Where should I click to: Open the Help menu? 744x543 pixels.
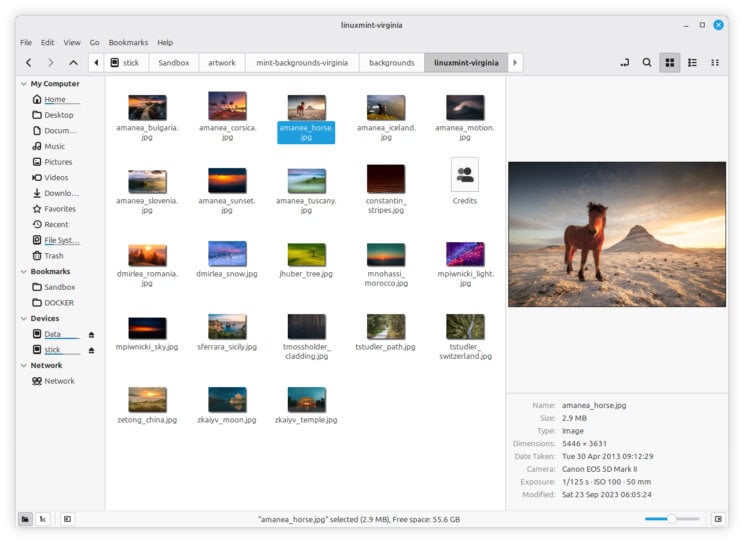(x=165, y=43)
